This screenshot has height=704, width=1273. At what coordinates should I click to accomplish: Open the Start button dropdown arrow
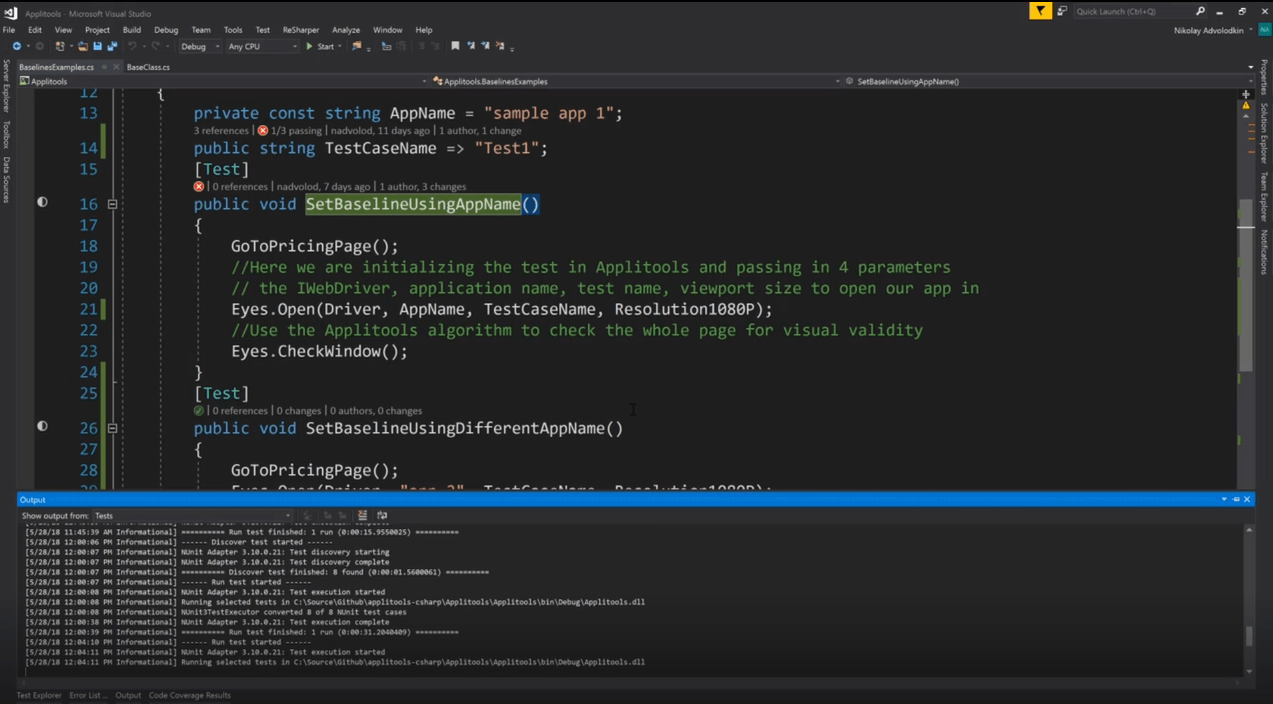point(340,46)
